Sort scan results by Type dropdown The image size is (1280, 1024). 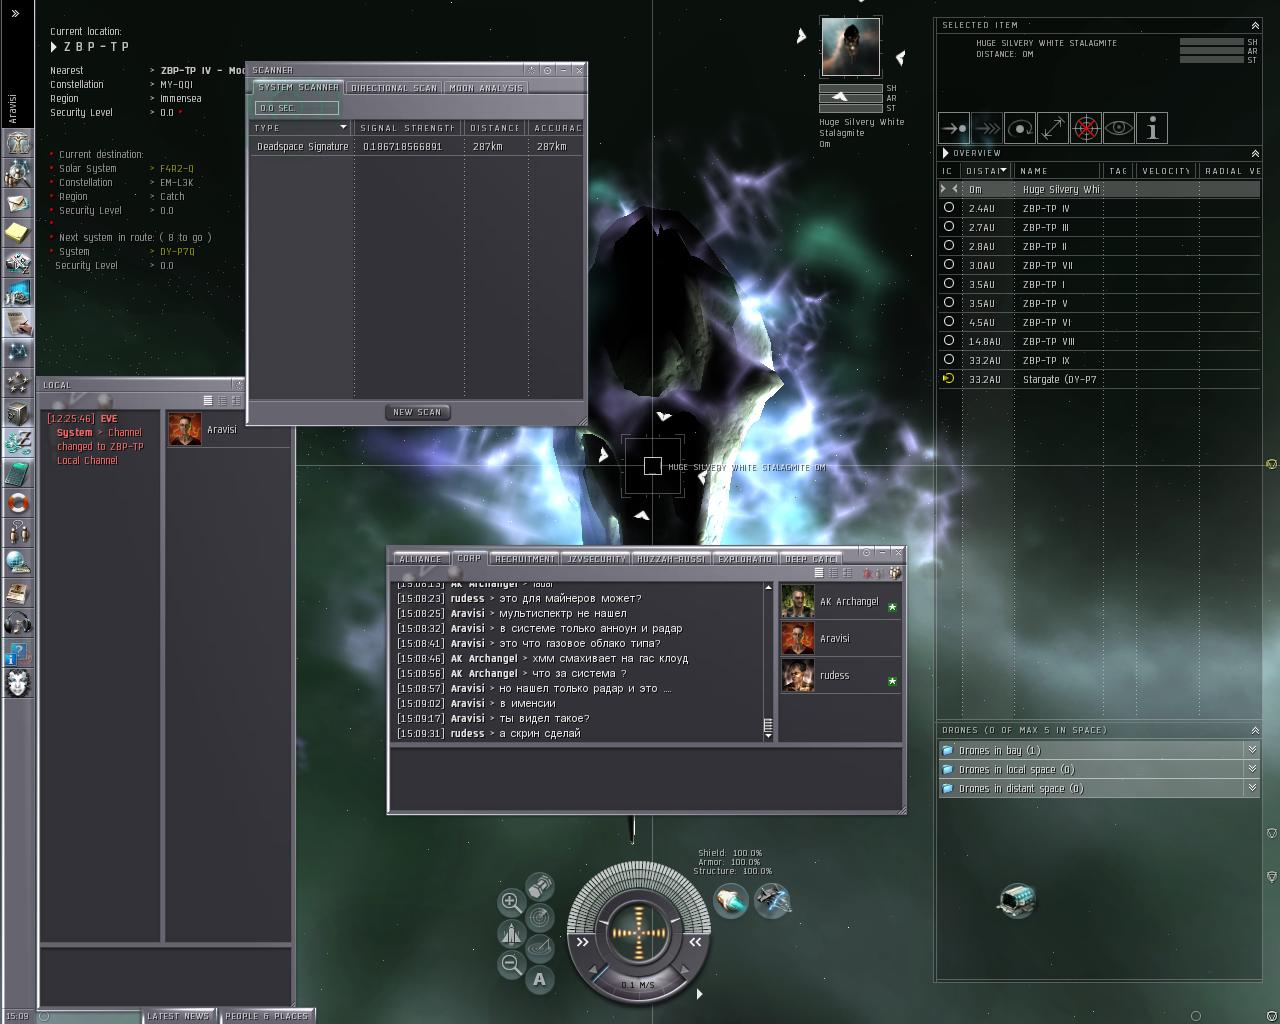point(343,128)
